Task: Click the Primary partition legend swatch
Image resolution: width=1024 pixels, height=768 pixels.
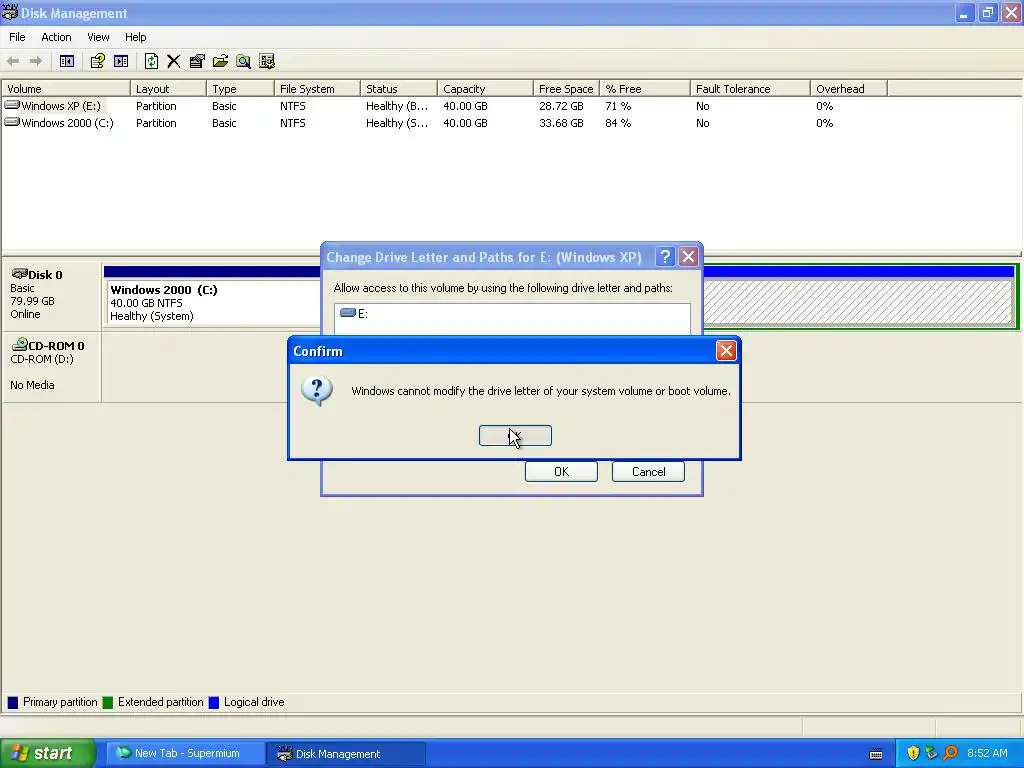Action: click(12, 703)
